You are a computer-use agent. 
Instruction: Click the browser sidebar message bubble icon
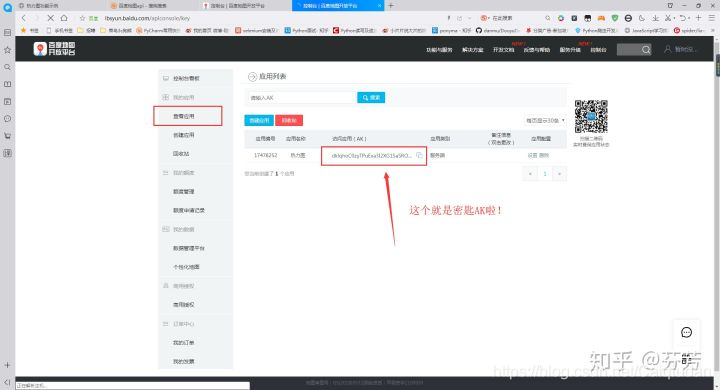coord(7,119)
